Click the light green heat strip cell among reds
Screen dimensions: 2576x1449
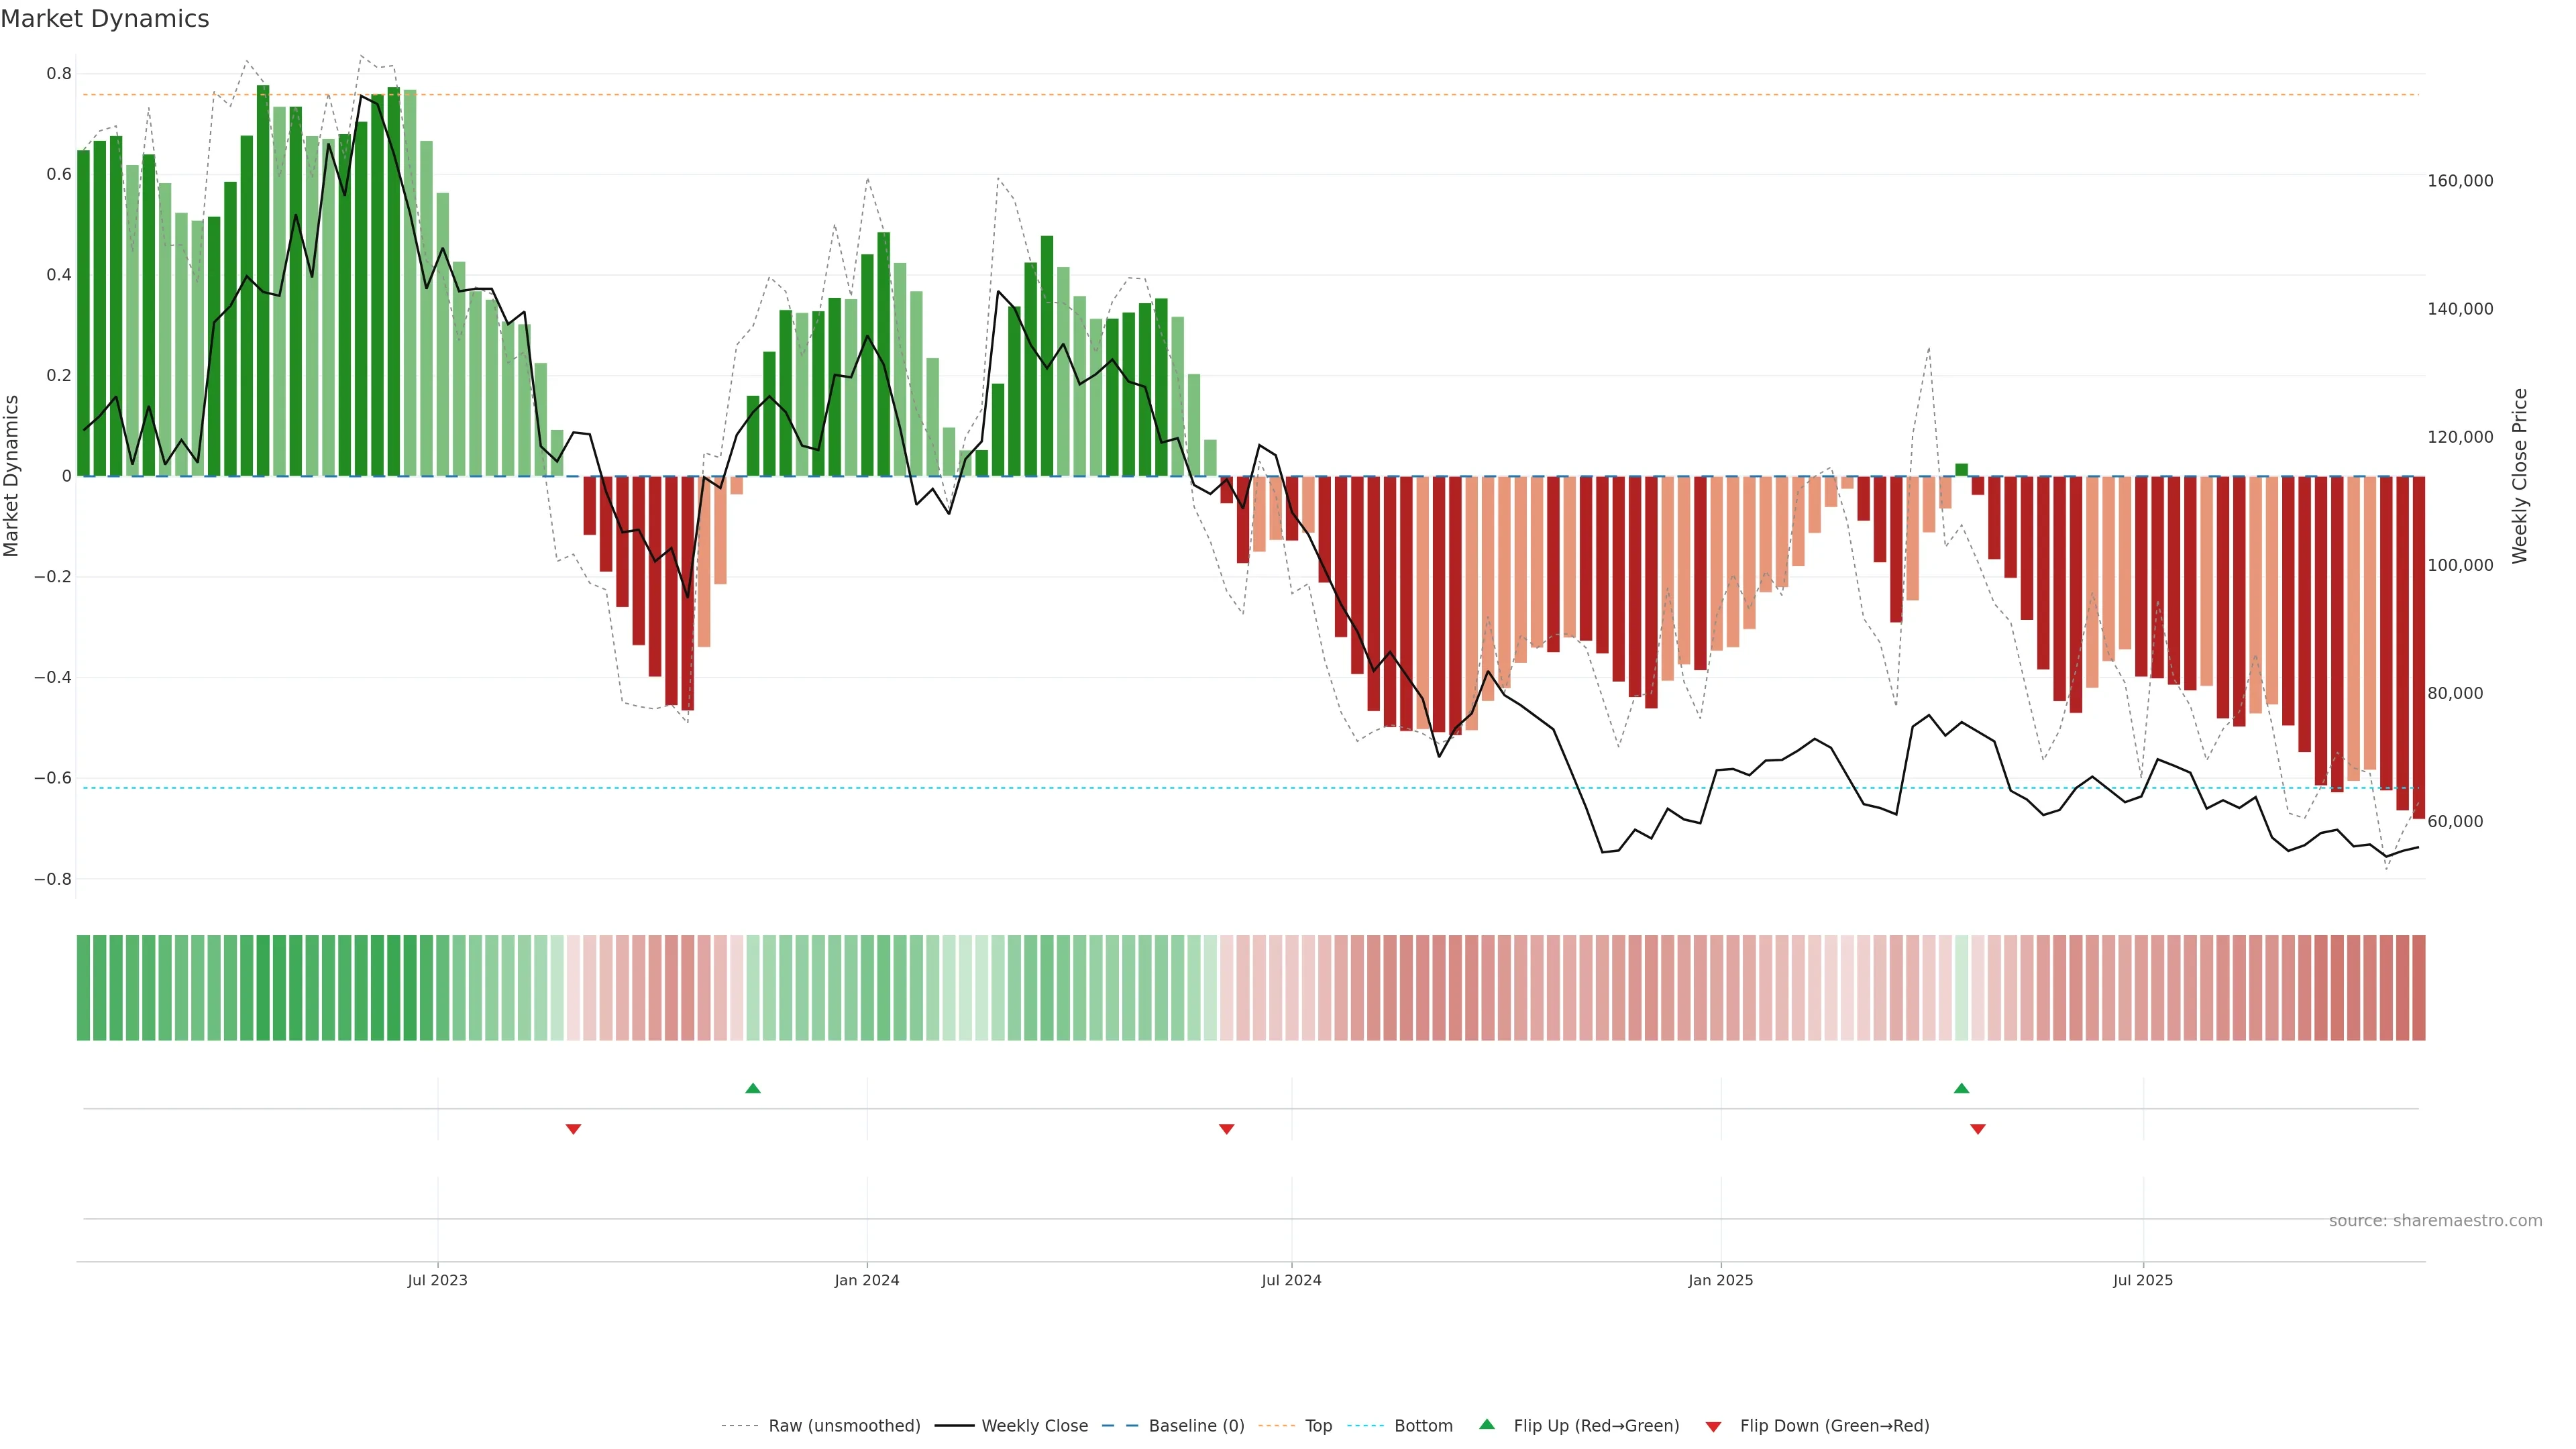tap(1961, 987)
